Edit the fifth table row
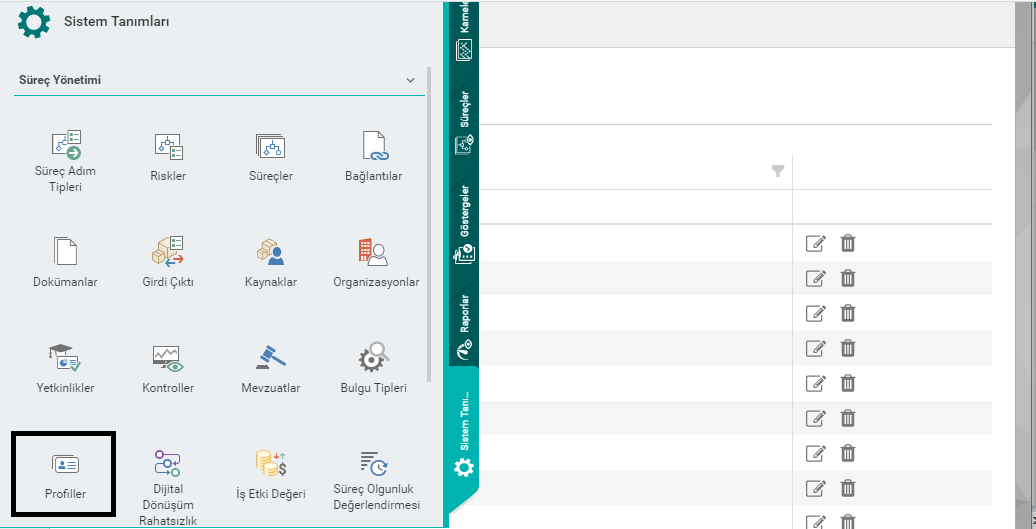The image size is (1036, 529). [x=816, y=383]
